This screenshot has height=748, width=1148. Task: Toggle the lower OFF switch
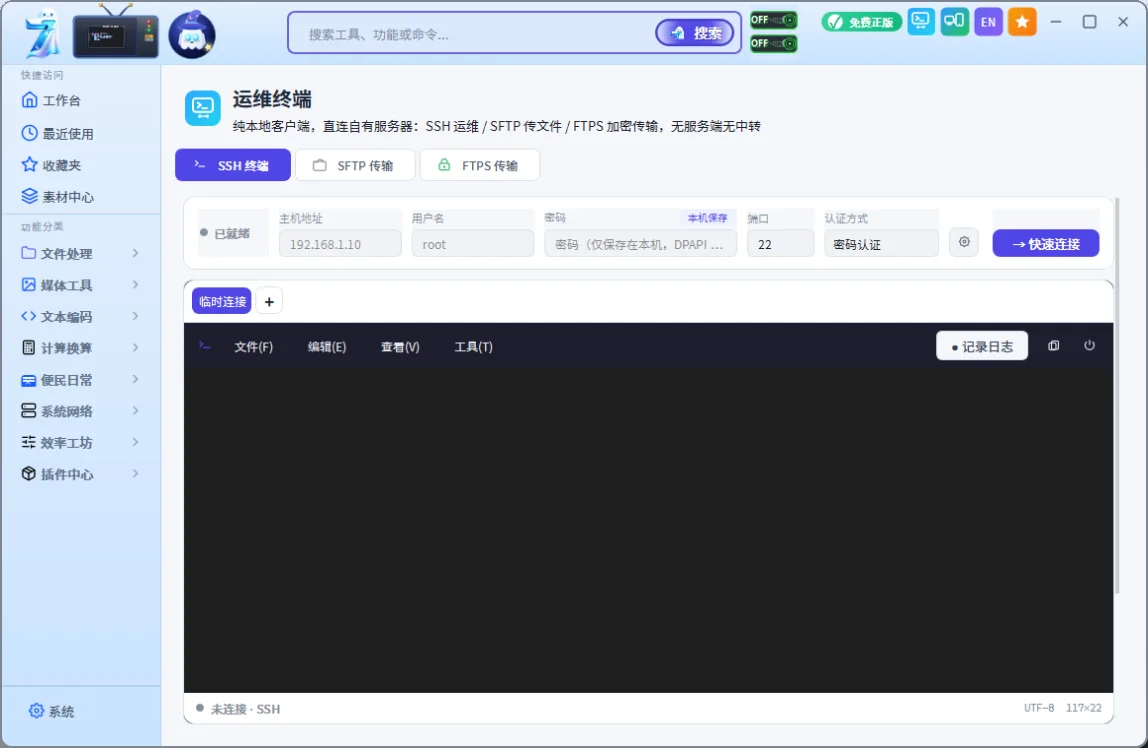click(773, 44)
